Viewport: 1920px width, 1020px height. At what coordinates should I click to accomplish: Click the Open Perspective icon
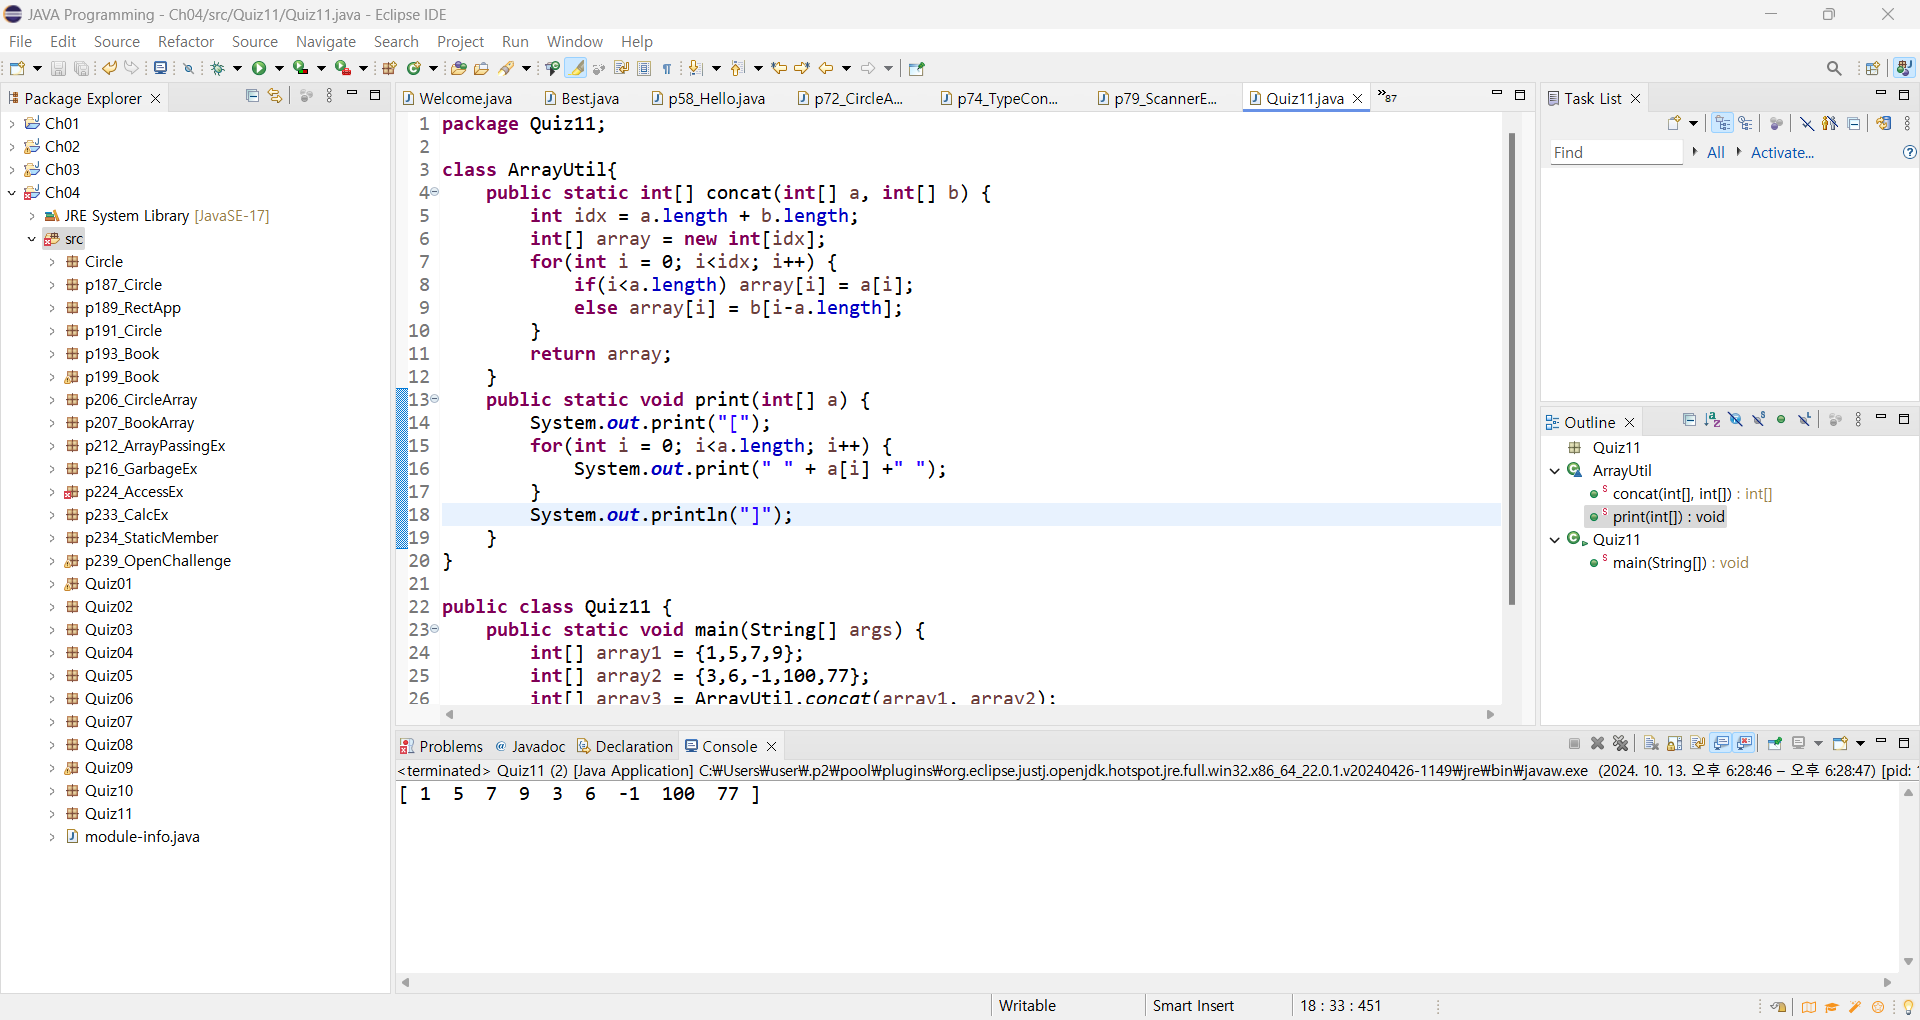(1872, 68)
